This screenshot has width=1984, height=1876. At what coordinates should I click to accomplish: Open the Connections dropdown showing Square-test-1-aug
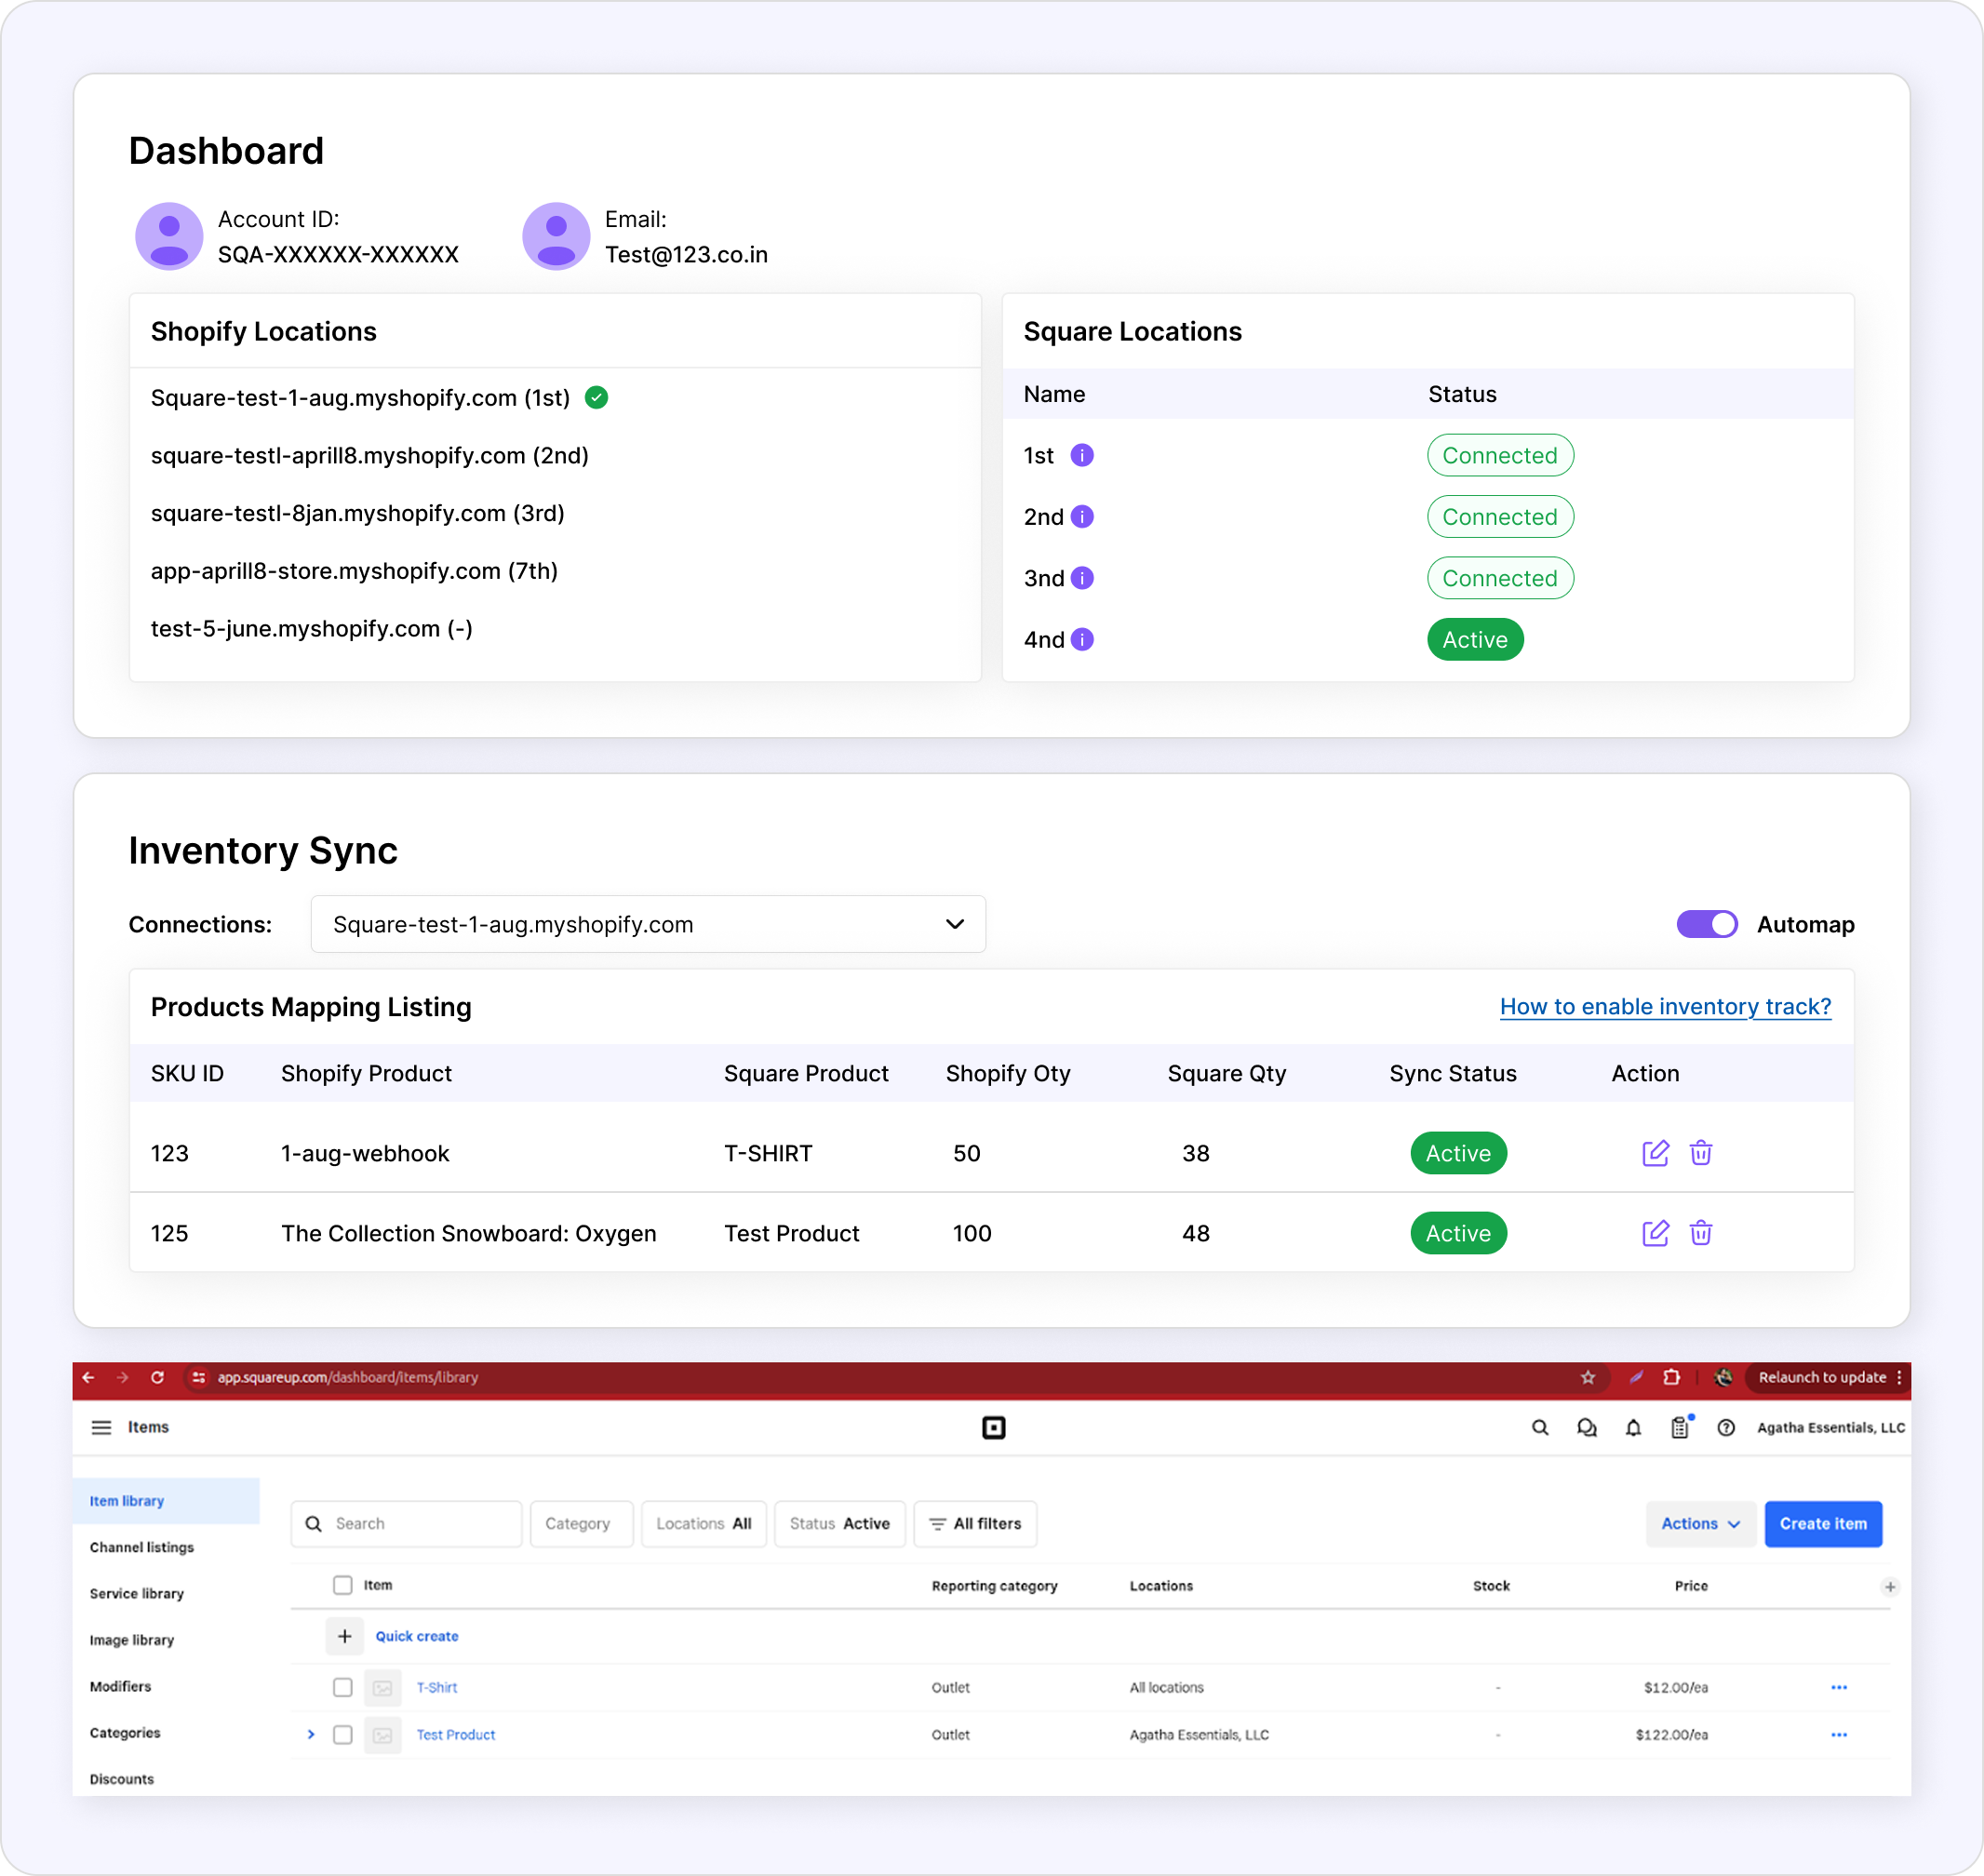click(648, 924)
